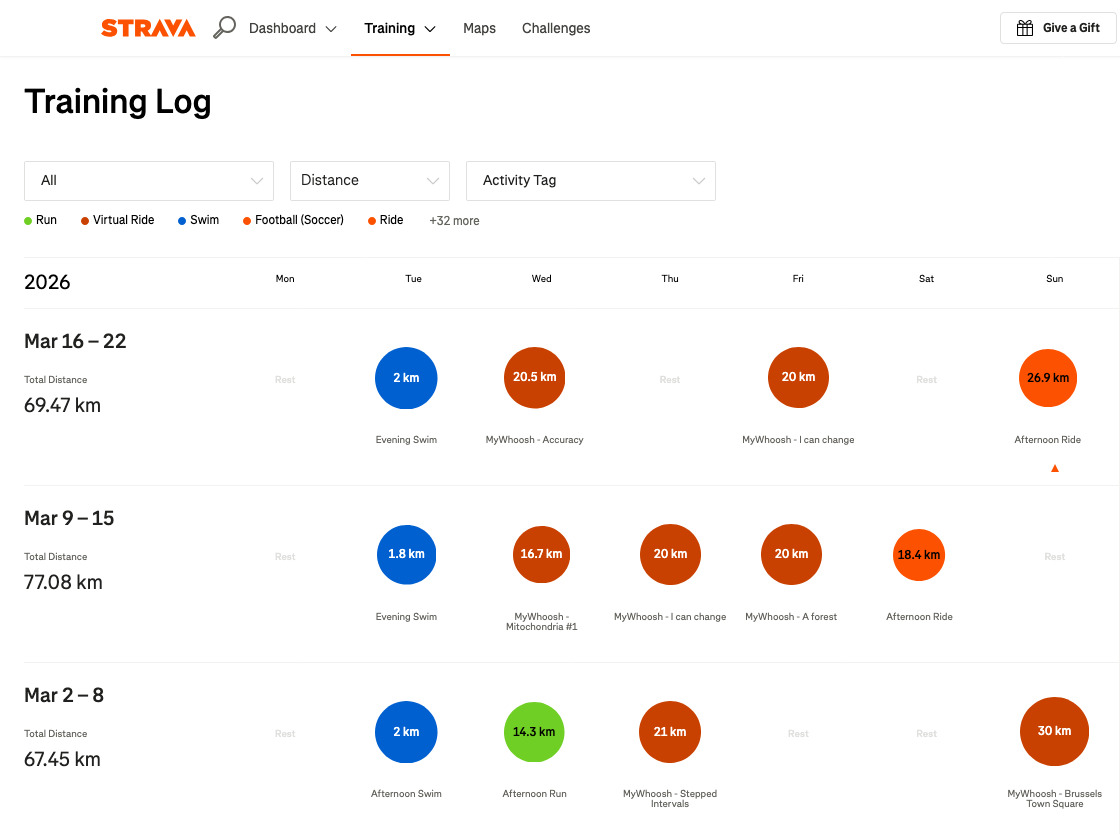The height and width of the screenshot is (834, 1120).
Task: Open the 30 km Brussels Town Square bubble
Action: click(1054, 732)
